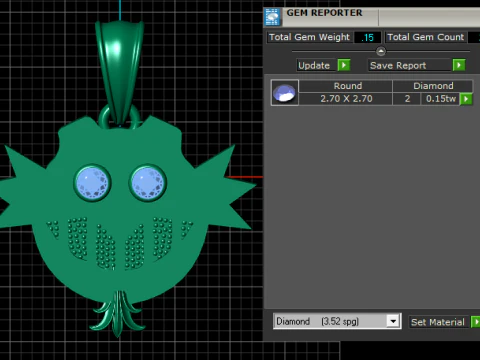480x360 pixels.
Task: Click the Round shape cell
Action: 346,86
